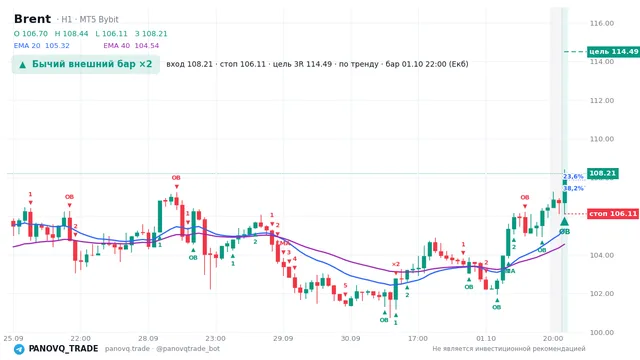
Task: Click the 100.00 price axis label
Action: pyautogui.click(x=602, y=332)
